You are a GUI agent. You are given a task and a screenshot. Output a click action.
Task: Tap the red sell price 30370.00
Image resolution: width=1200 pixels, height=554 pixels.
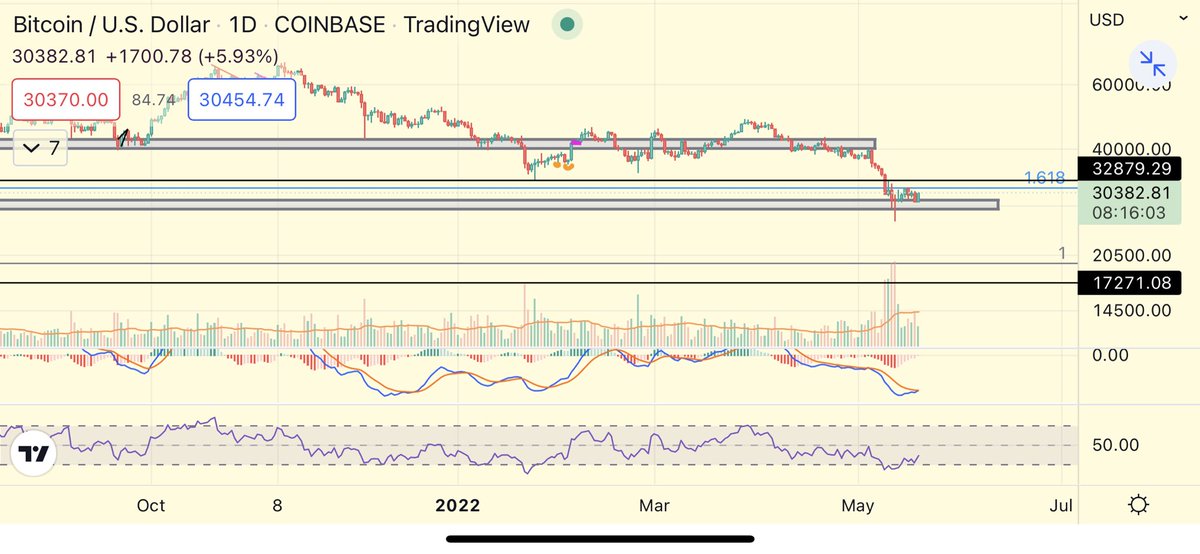pyautogui.click(x=66, y=99)
